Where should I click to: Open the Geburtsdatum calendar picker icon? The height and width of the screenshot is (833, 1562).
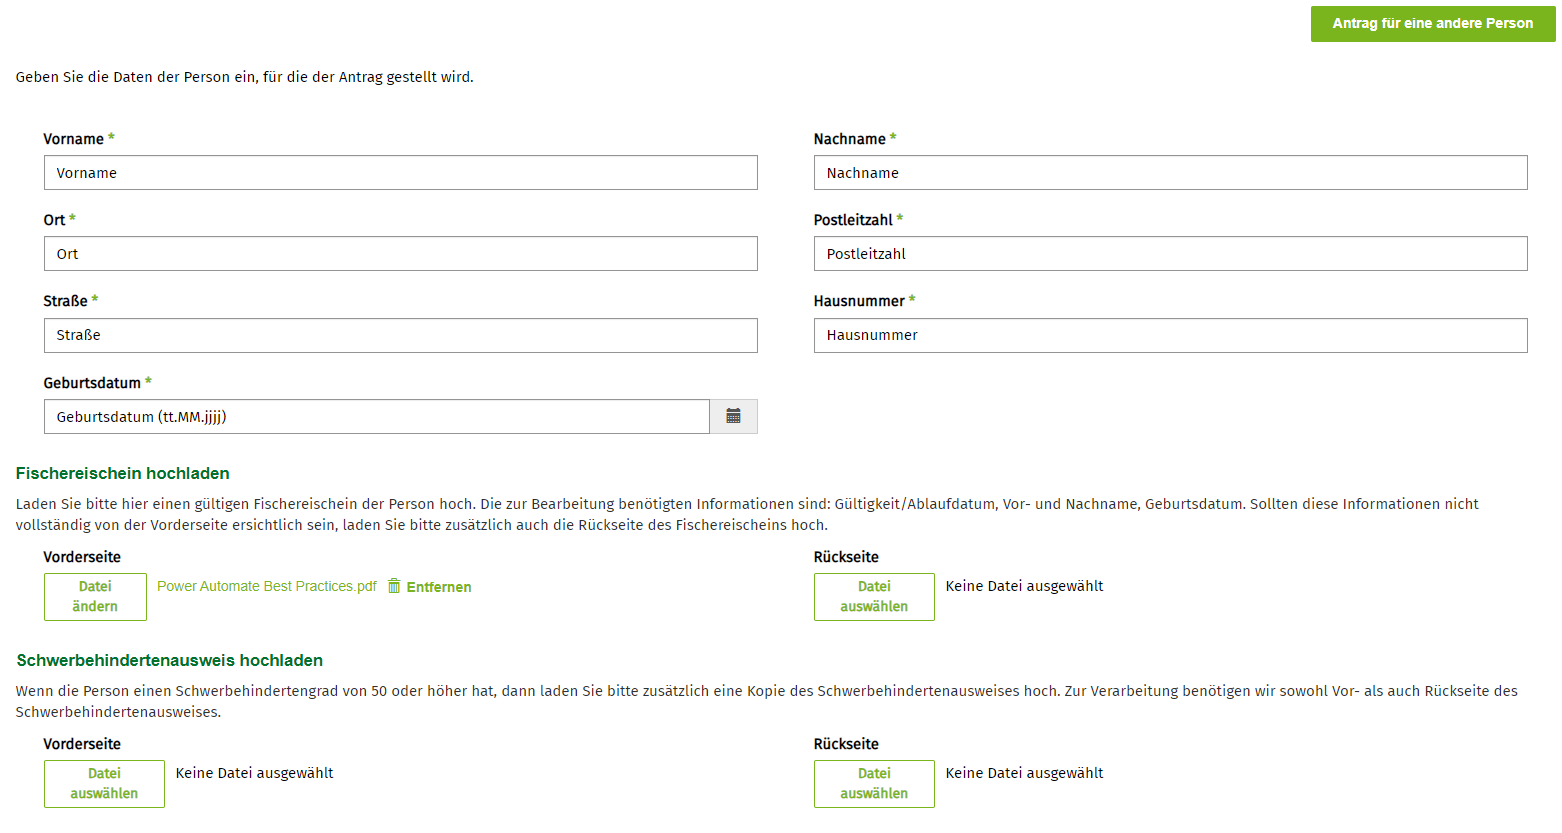coord(733,417)
